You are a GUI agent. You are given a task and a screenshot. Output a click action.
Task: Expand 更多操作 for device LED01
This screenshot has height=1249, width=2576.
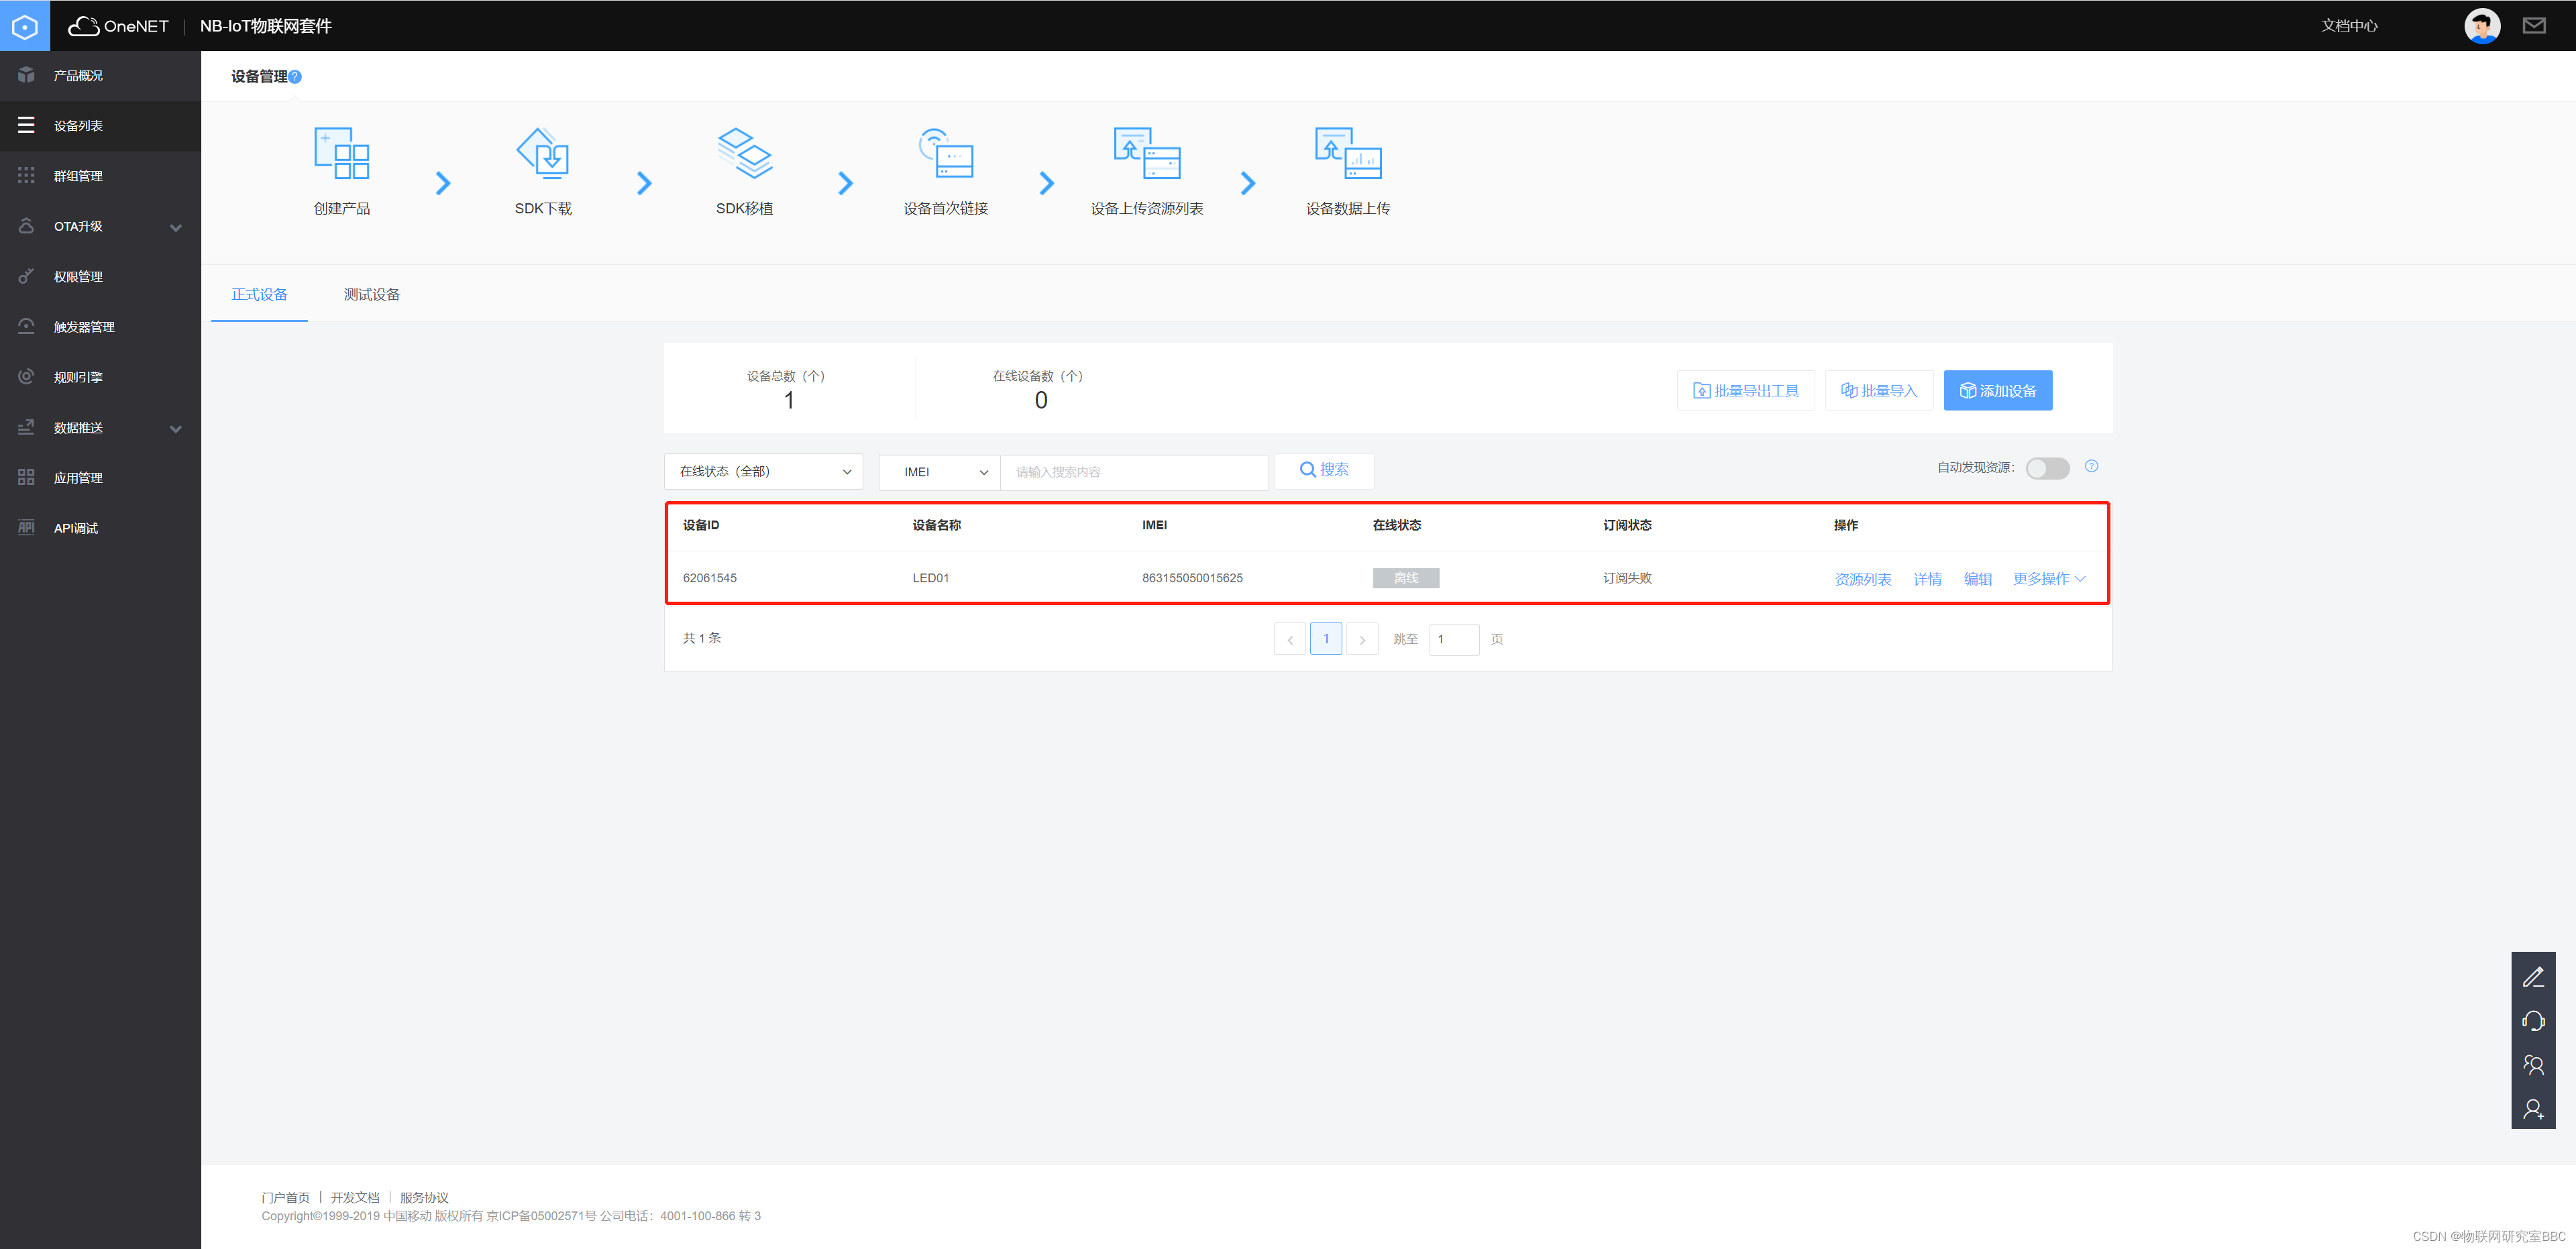(2048, 579)
